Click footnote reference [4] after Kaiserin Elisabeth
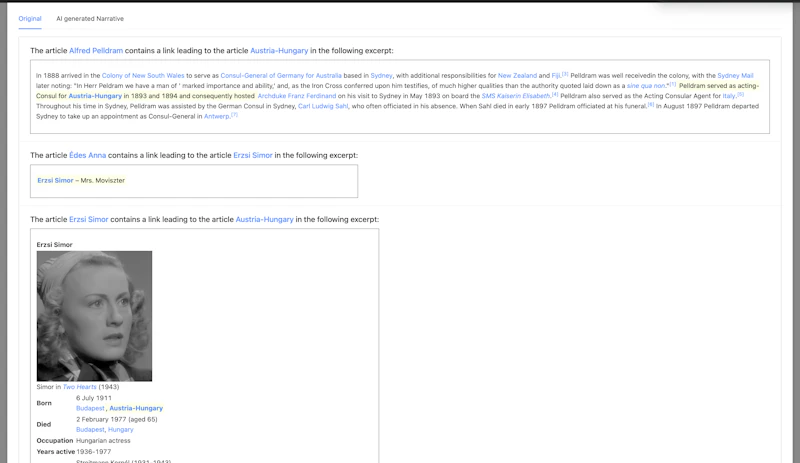Image resolution: width=800 pixels, height=463 pixels. point(555,94)
